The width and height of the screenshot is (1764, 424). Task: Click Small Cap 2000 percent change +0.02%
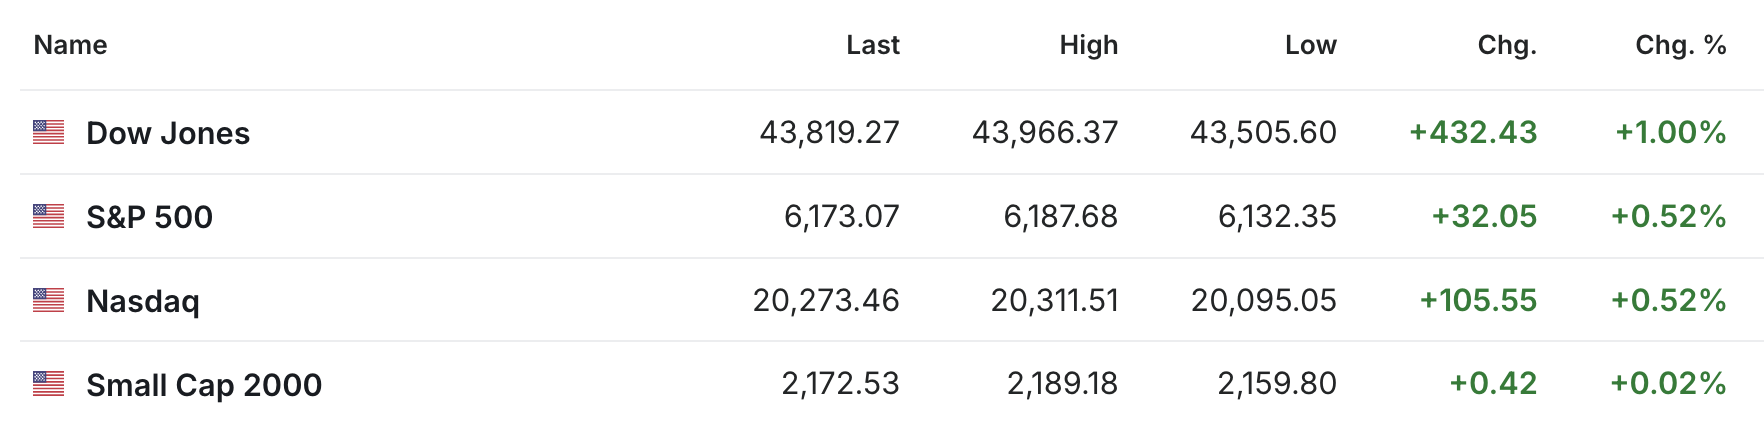[1668, 383]
